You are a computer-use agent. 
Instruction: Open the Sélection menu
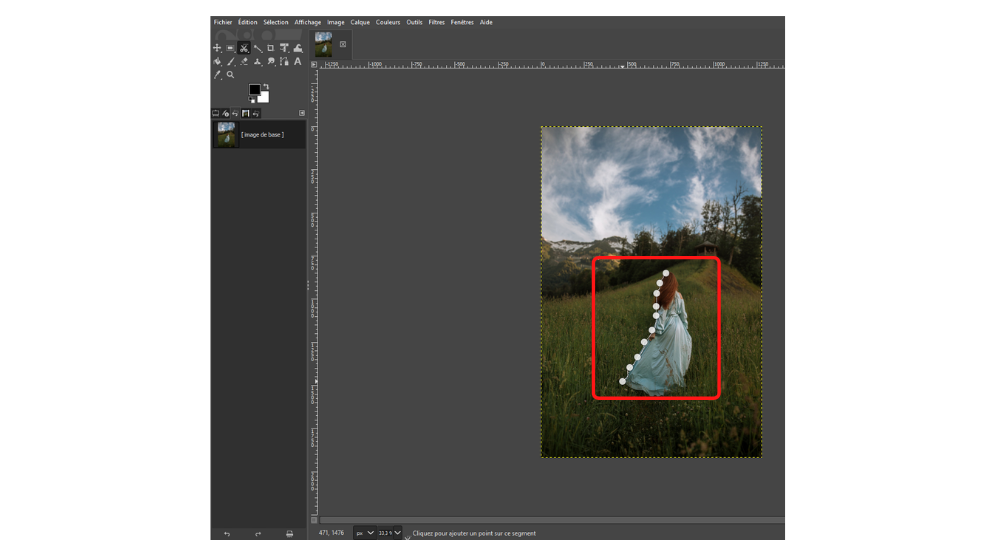(276, 22)
